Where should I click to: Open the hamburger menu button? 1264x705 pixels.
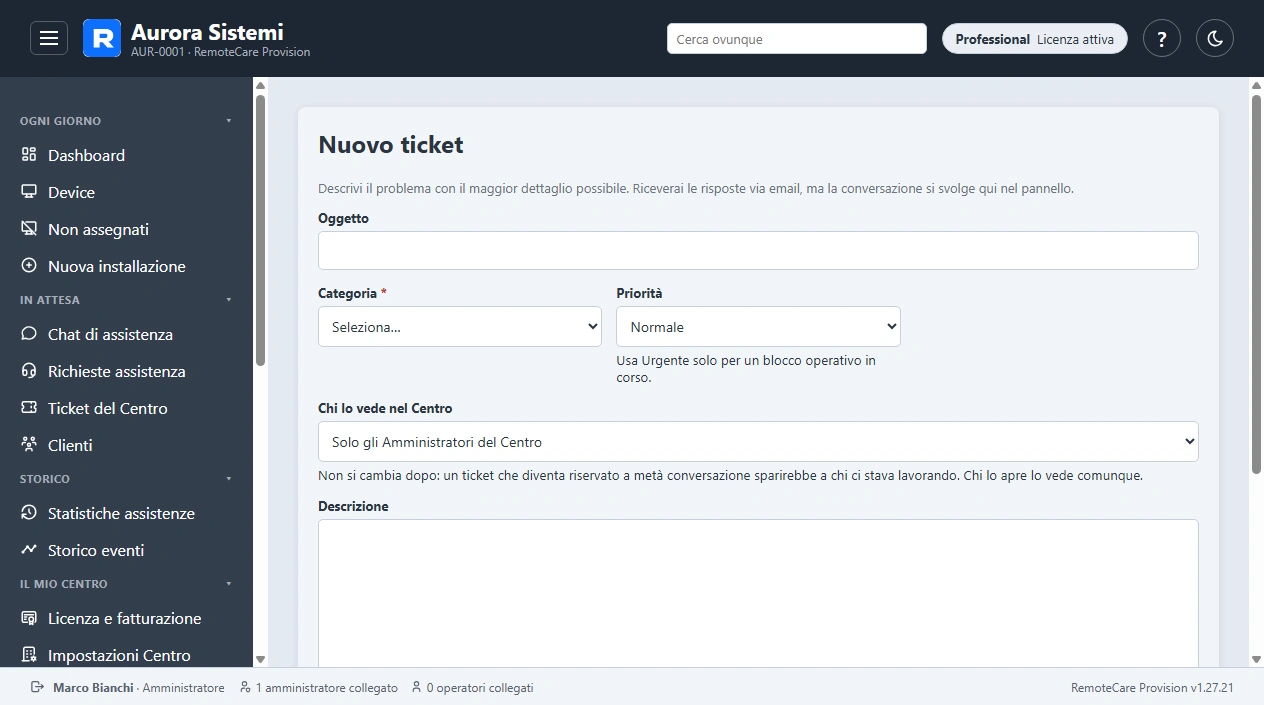[49, 38]
